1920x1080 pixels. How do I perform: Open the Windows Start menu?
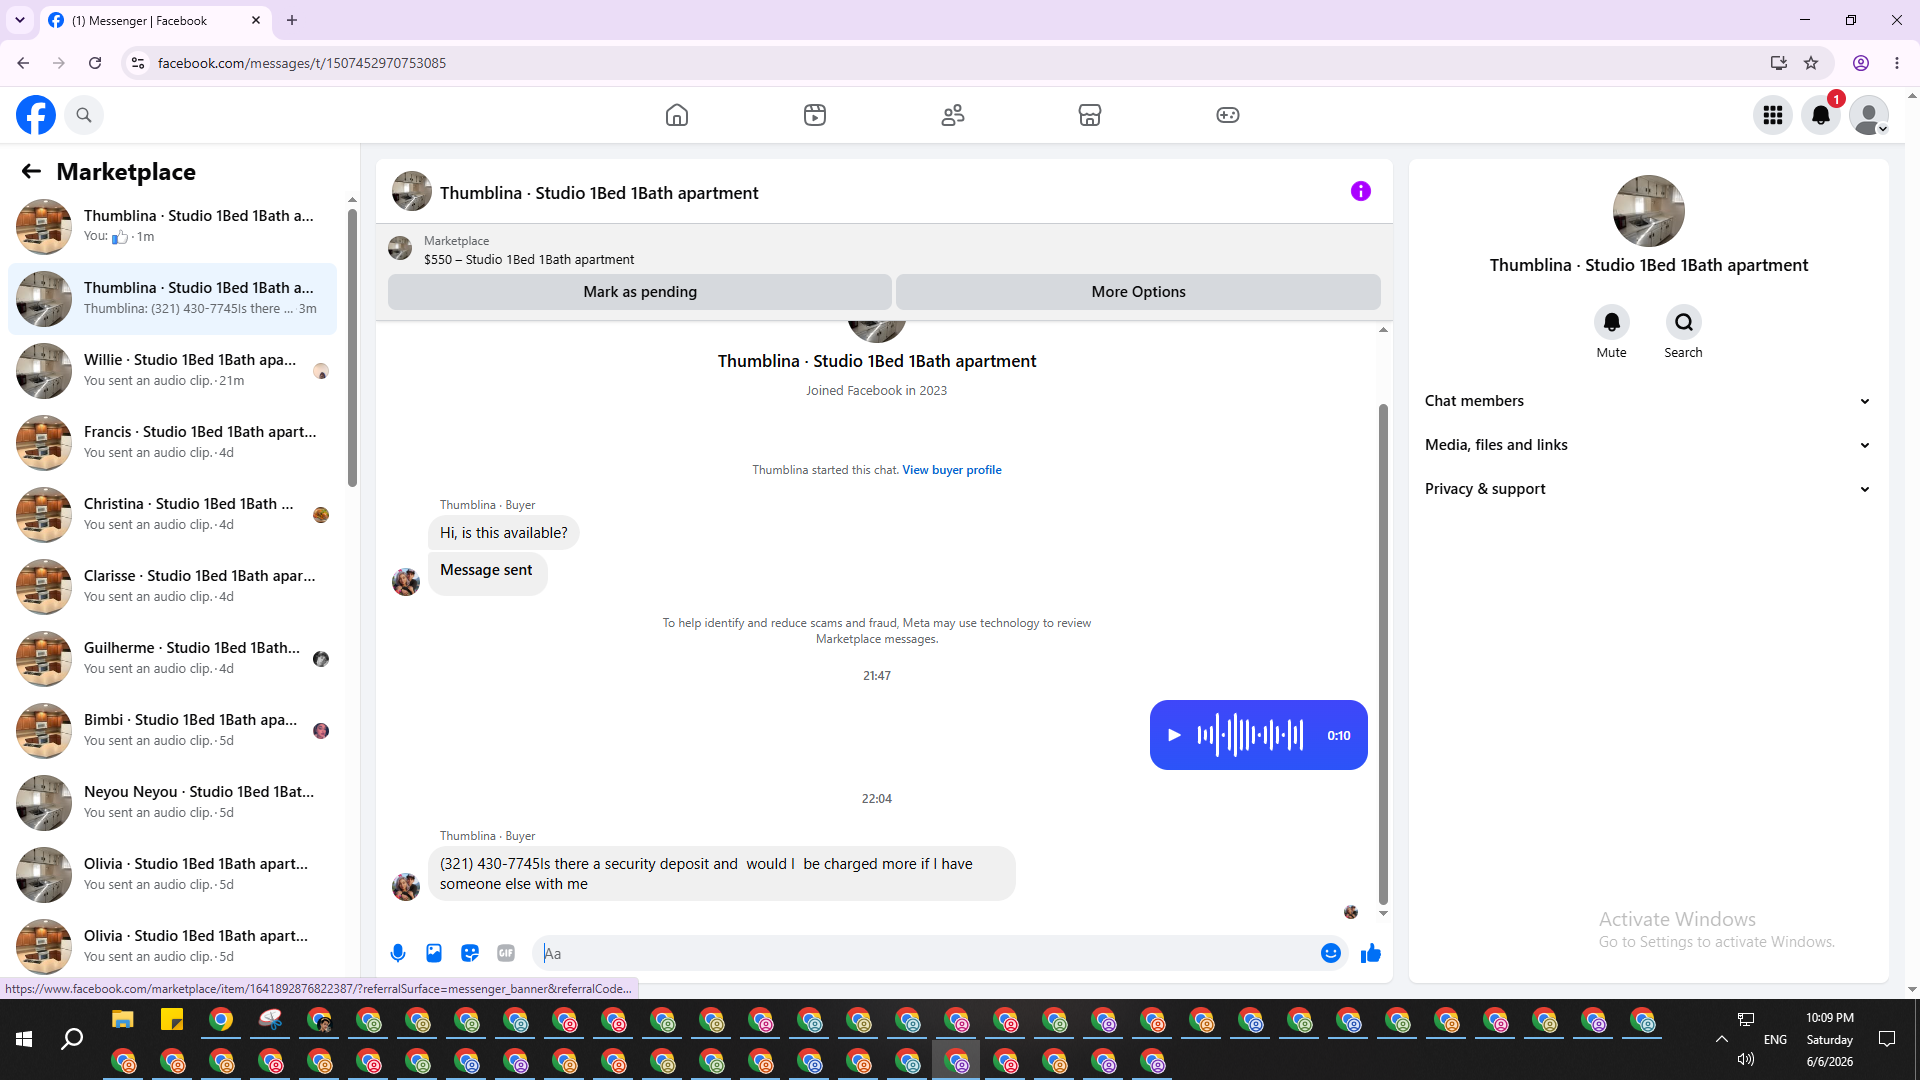(24, 1040)
